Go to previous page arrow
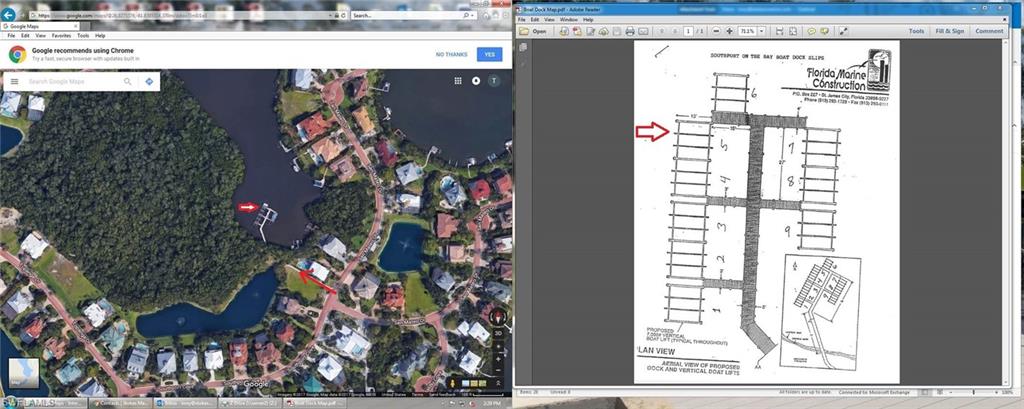The width and height of the screenshot is (1024, 409). tap(662, 31)
